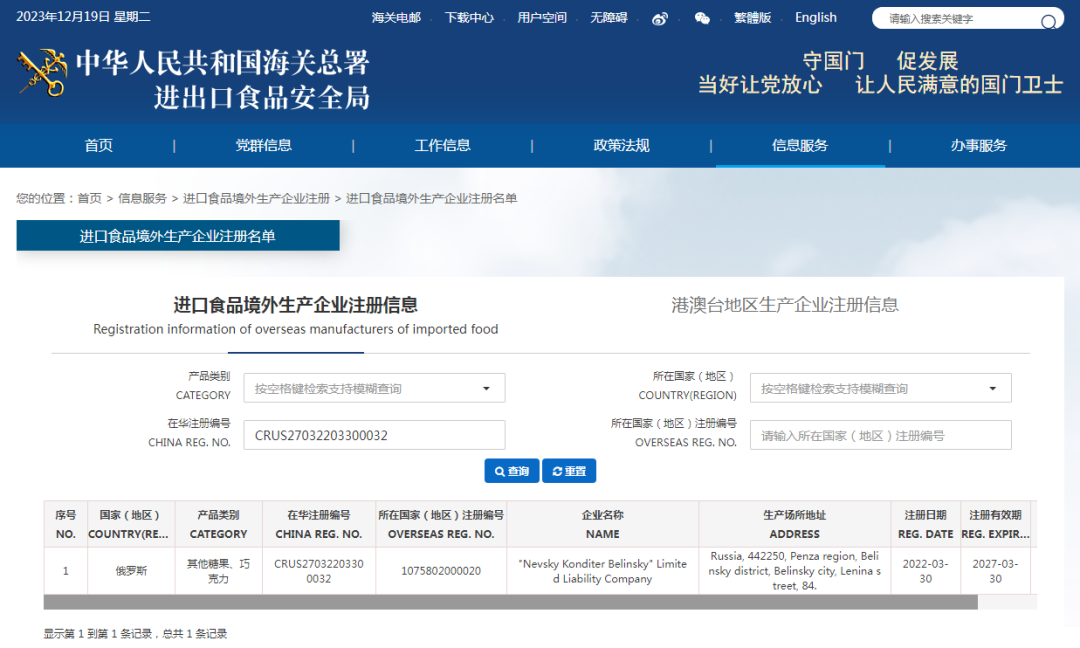Open the 办事服务 navigation menu
1080x648 pixels.
(979, 145)
